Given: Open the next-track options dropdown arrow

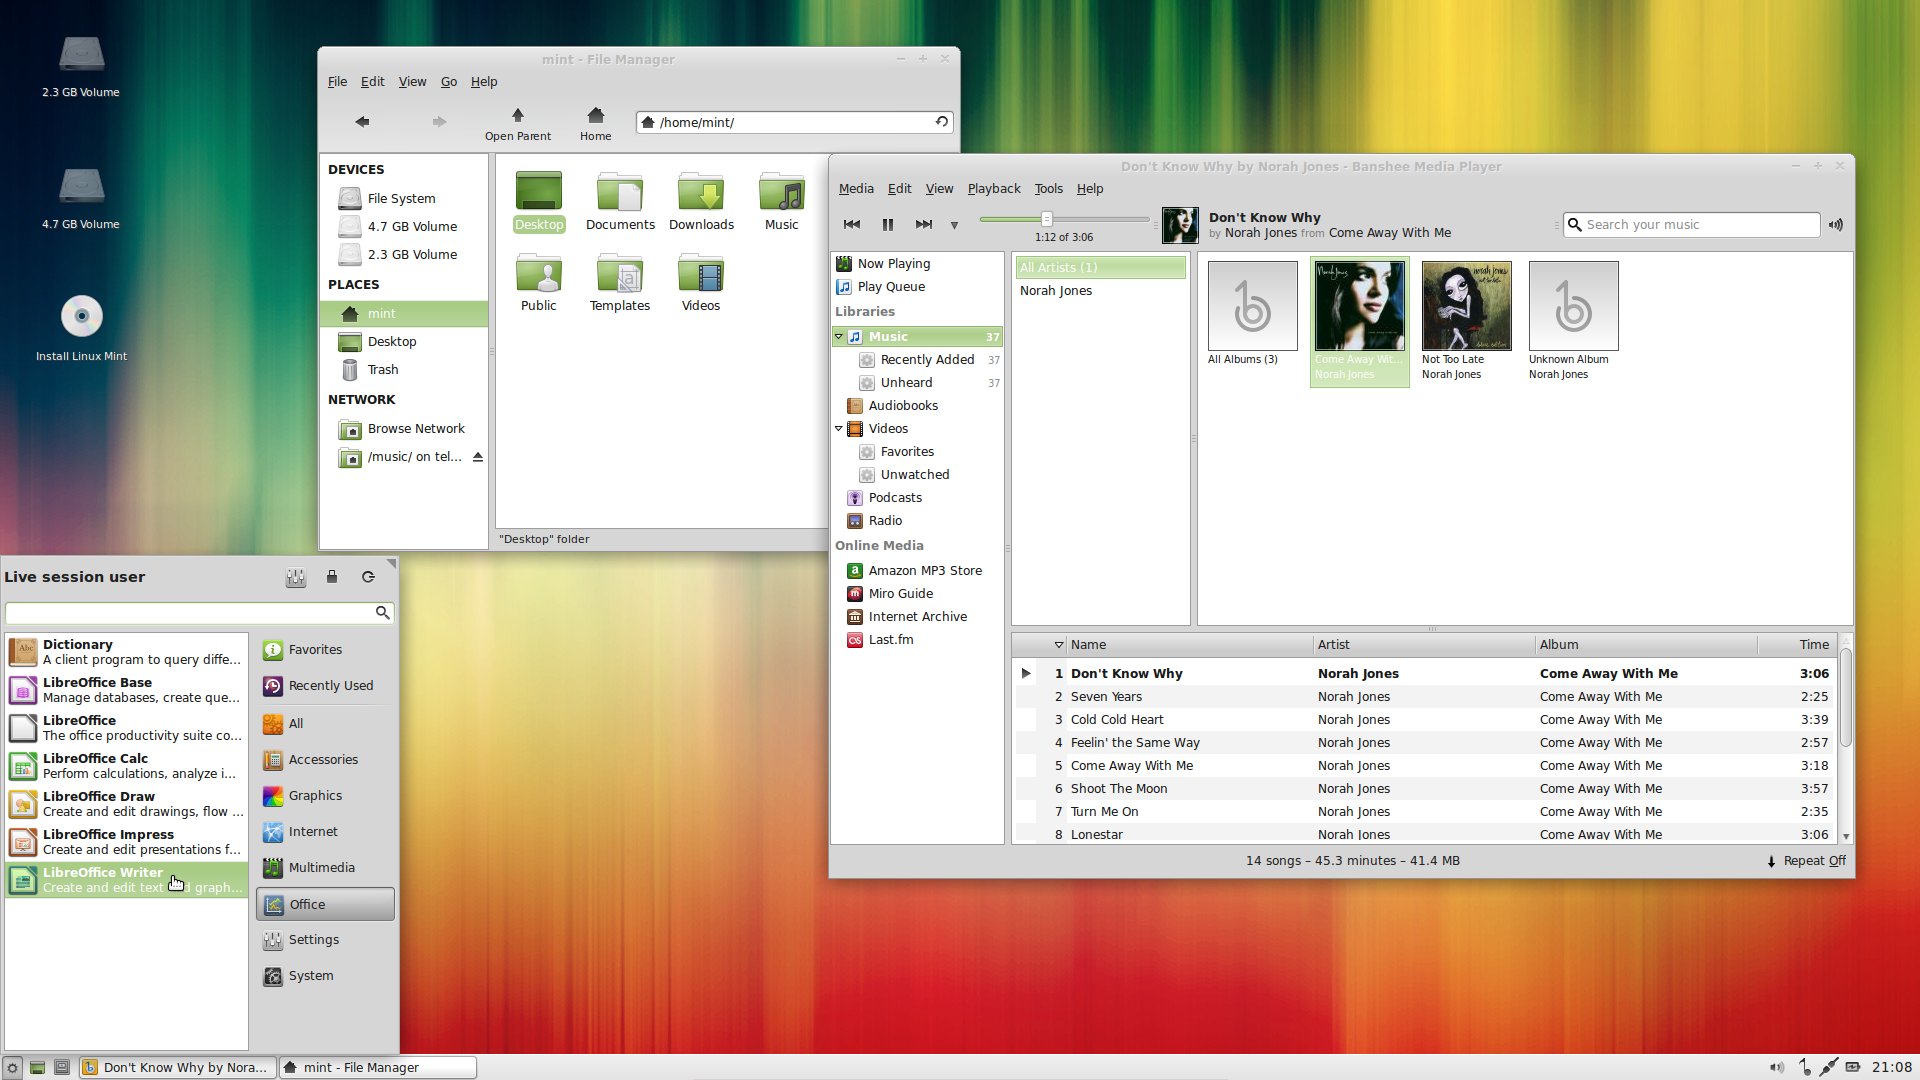Looking at the screenshot, I should coord(954,226).
